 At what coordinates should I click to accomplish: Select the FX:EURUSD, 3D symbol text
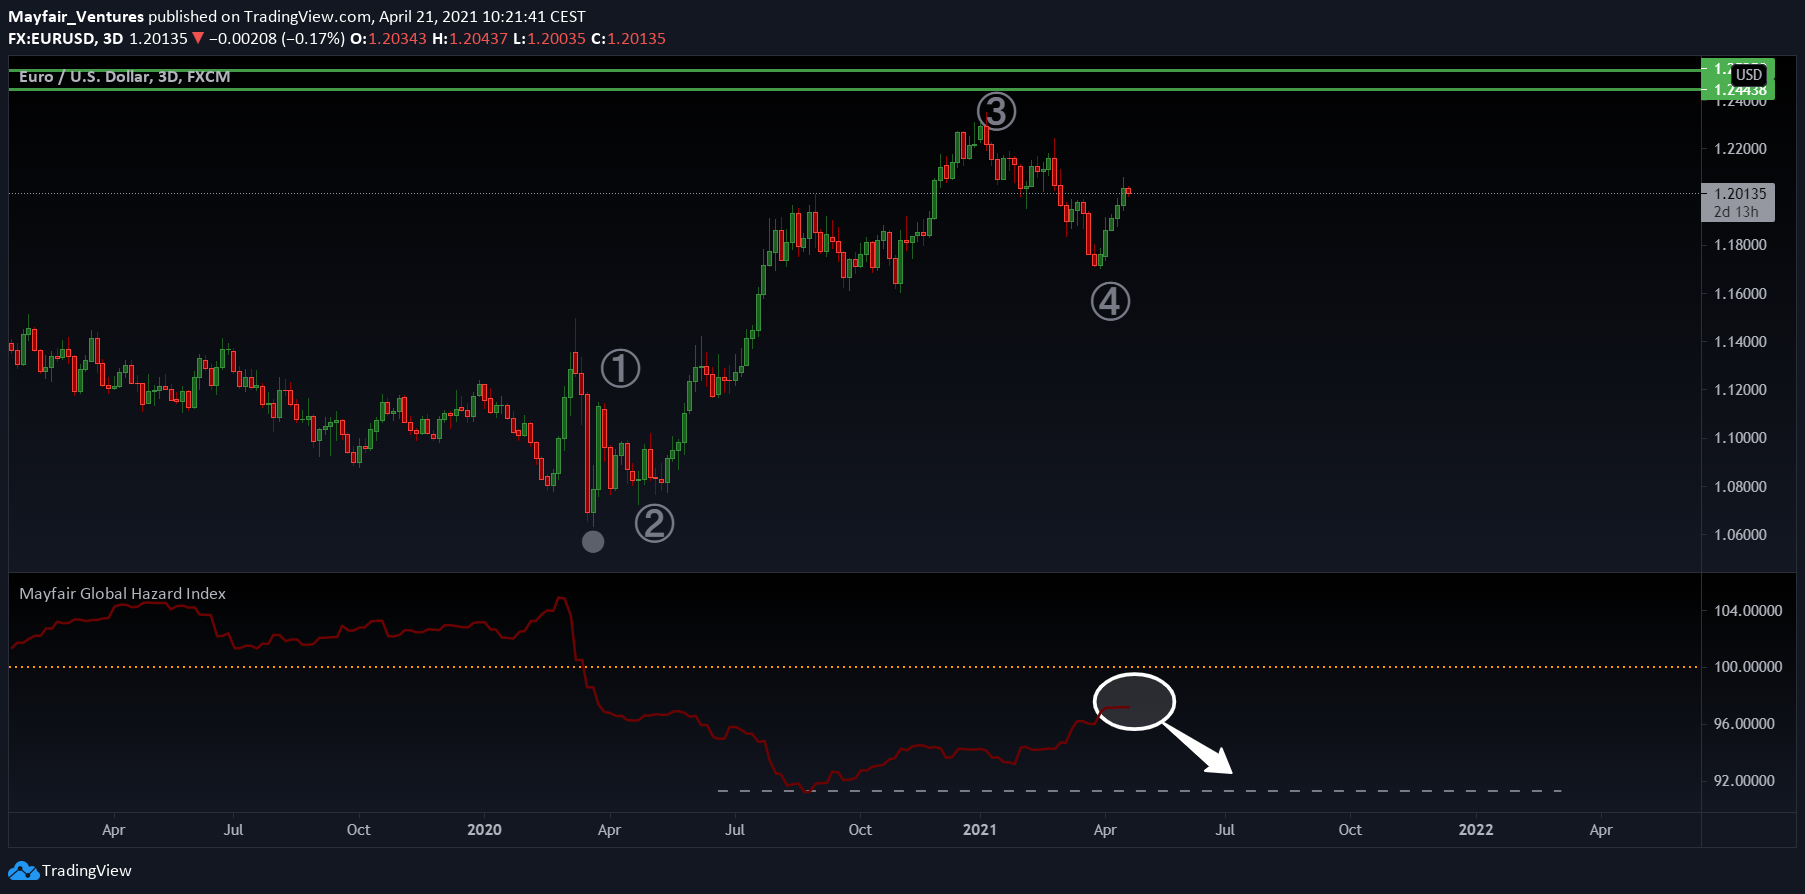click(66, 38)
